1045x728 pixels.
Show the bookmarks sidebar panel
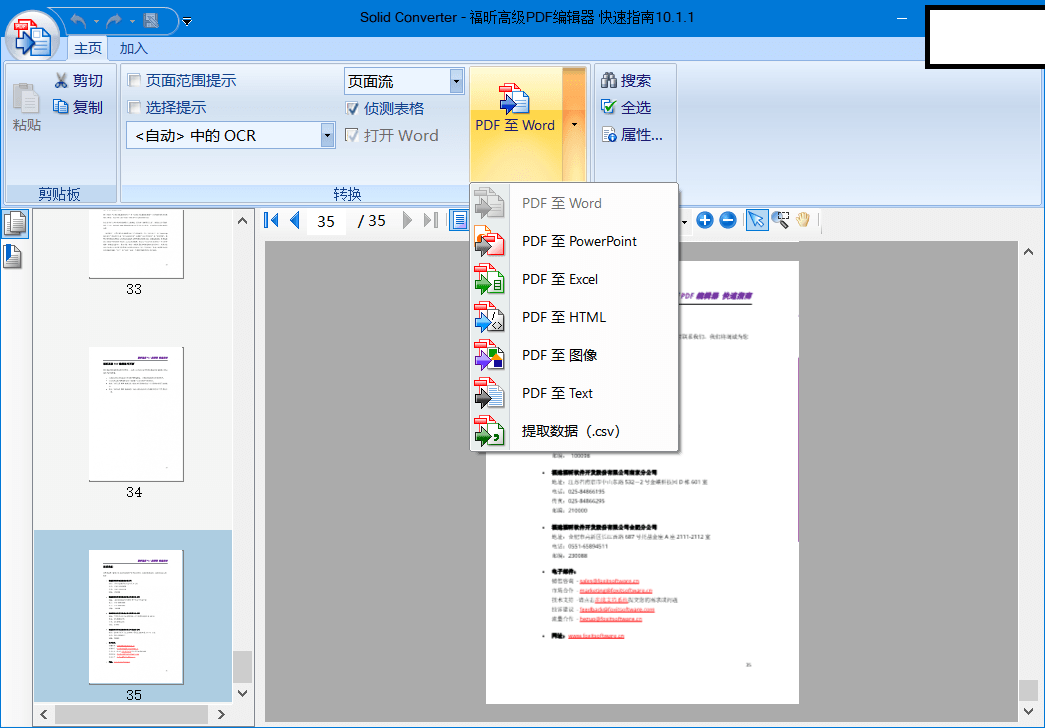13,257
